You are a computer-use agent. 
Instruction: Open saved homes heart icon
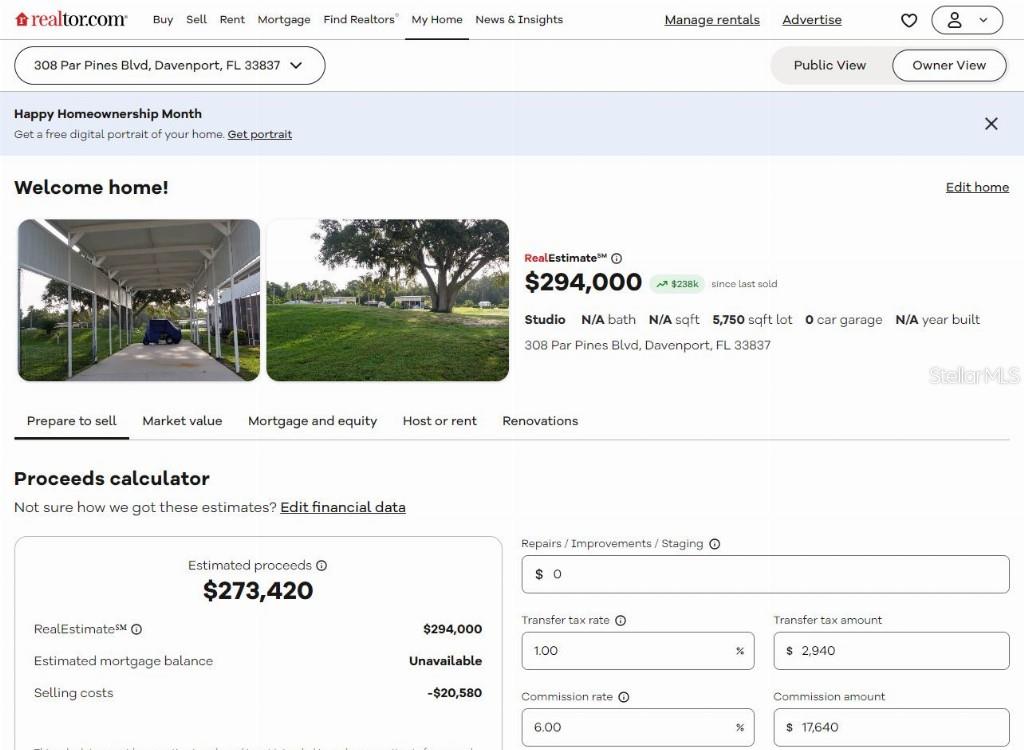click(x=908, y=20)
